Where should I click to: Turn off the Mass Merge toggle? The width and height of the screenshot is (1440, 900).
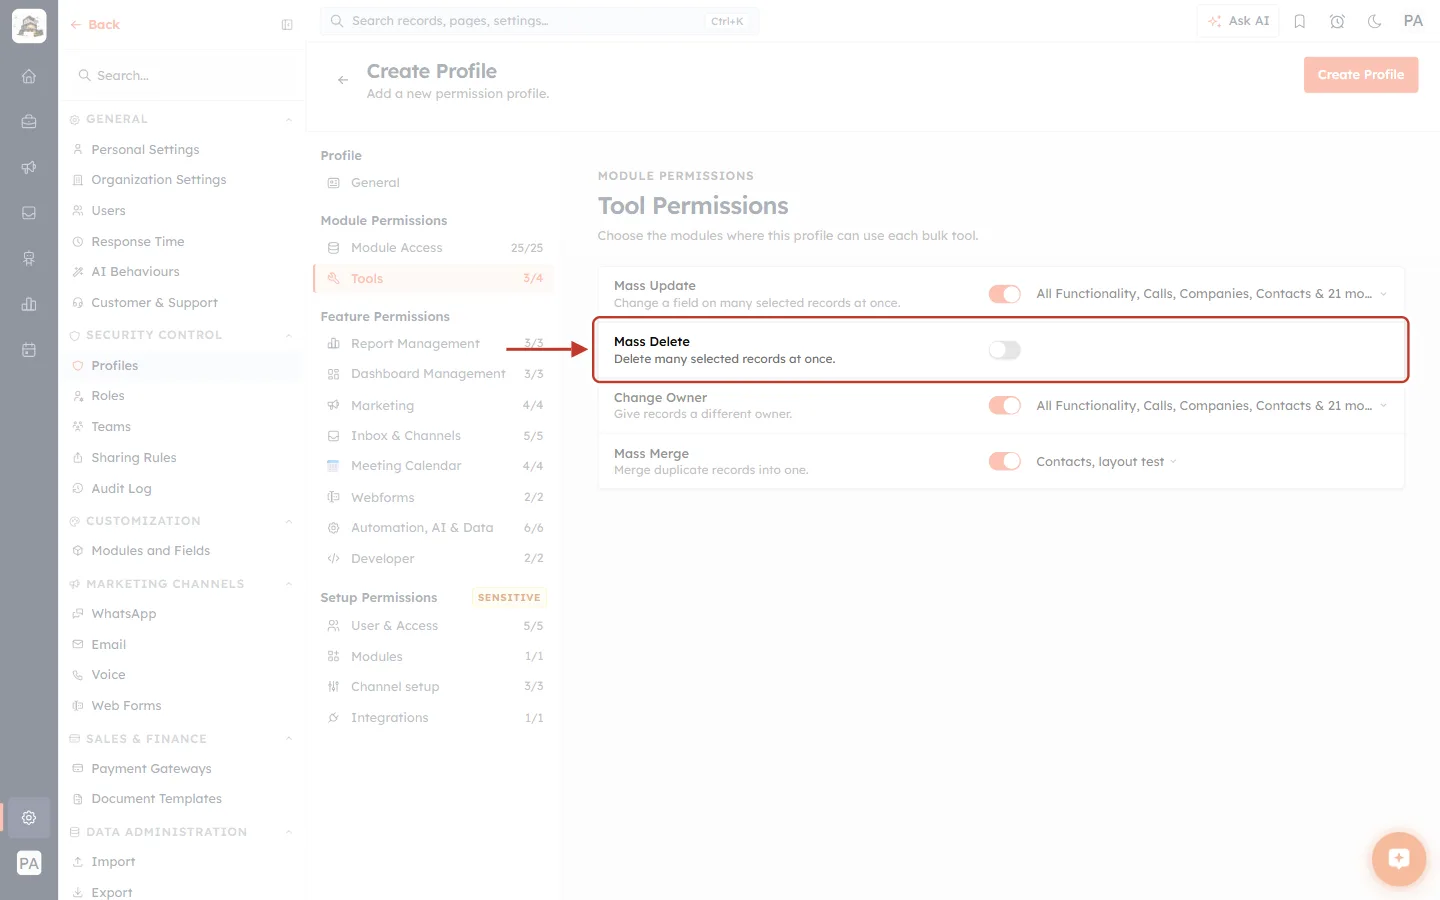coord(1005,461)
